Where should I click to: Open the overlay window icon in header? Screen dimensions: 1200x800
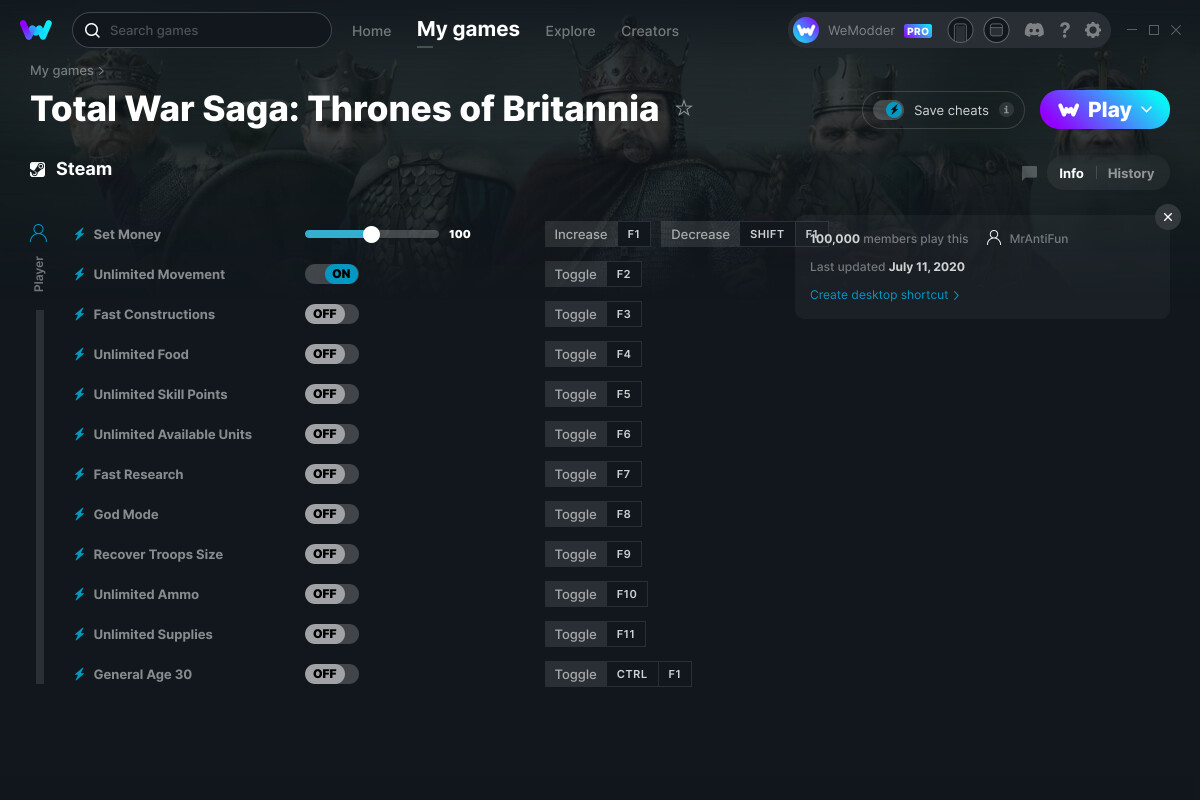(x=996, y=30)
